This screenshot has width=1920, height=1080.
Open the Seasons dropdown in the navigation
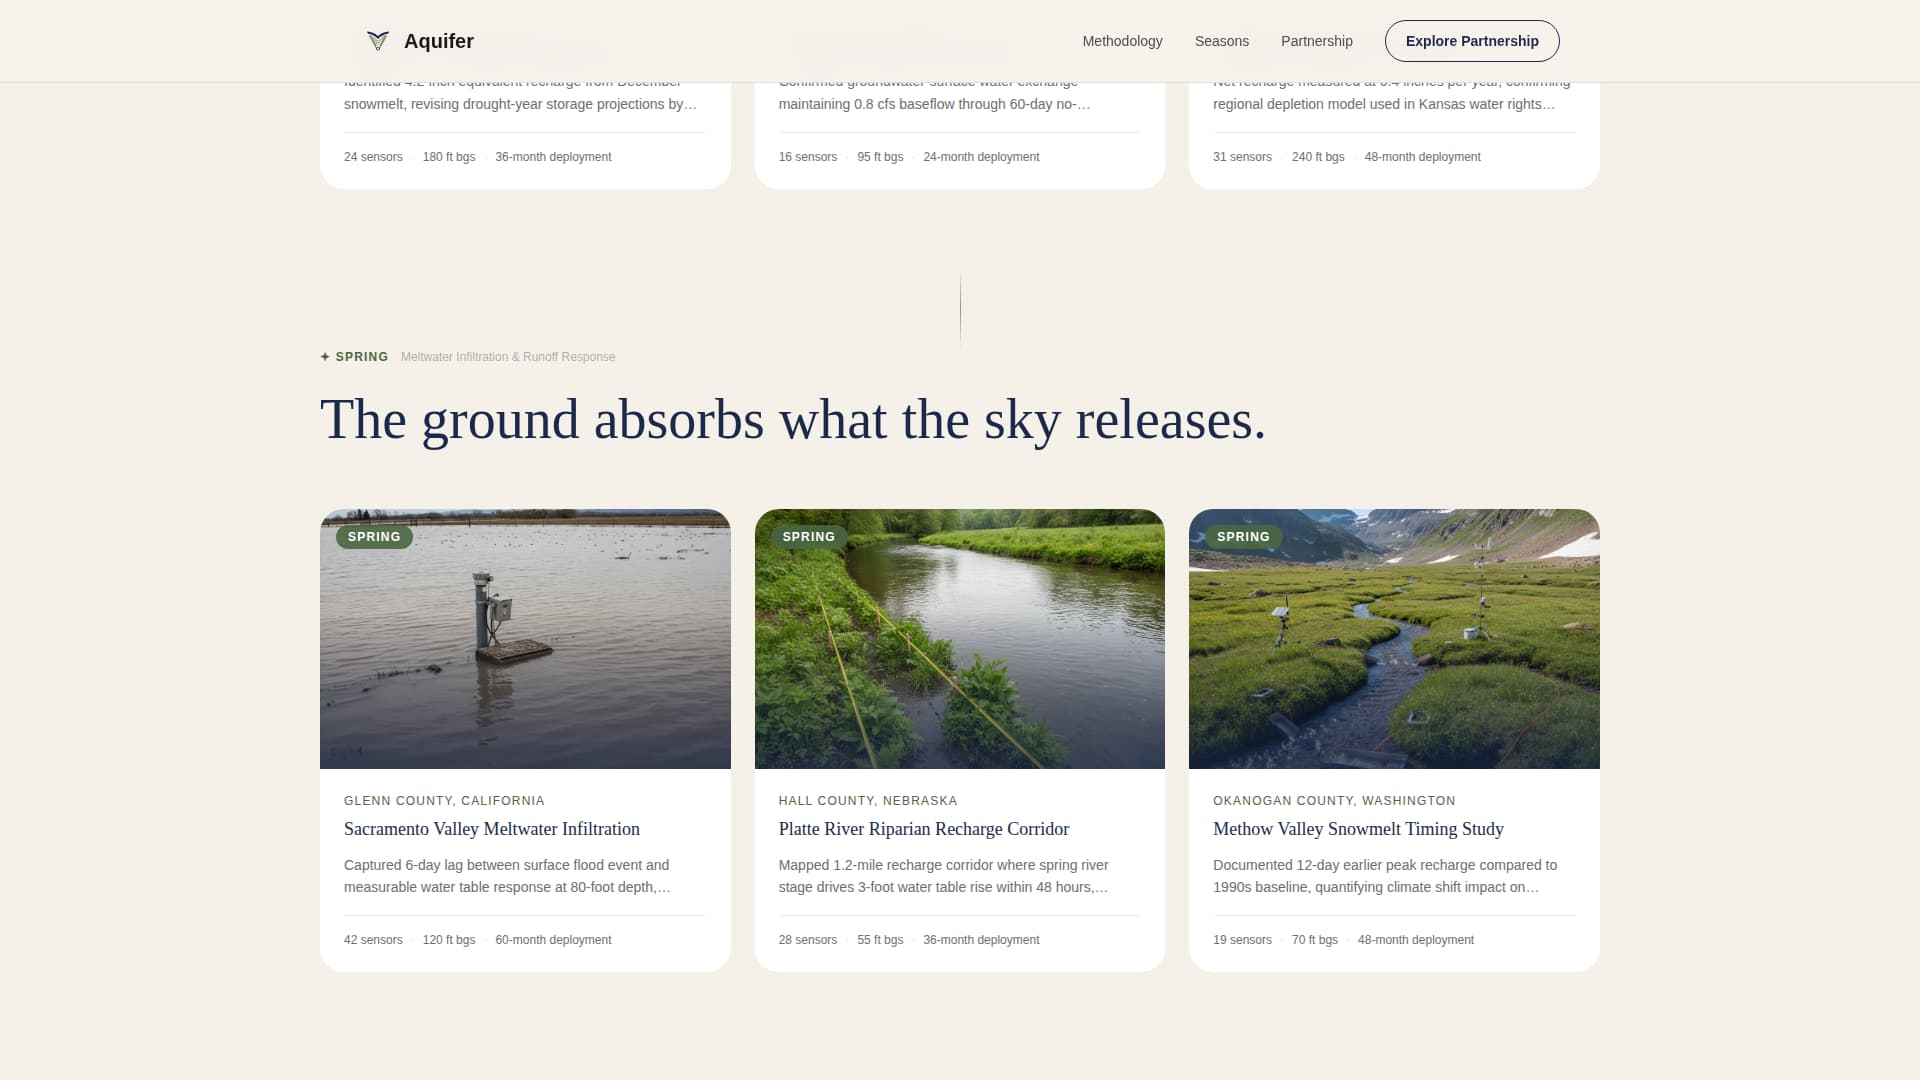[1221, 41]
